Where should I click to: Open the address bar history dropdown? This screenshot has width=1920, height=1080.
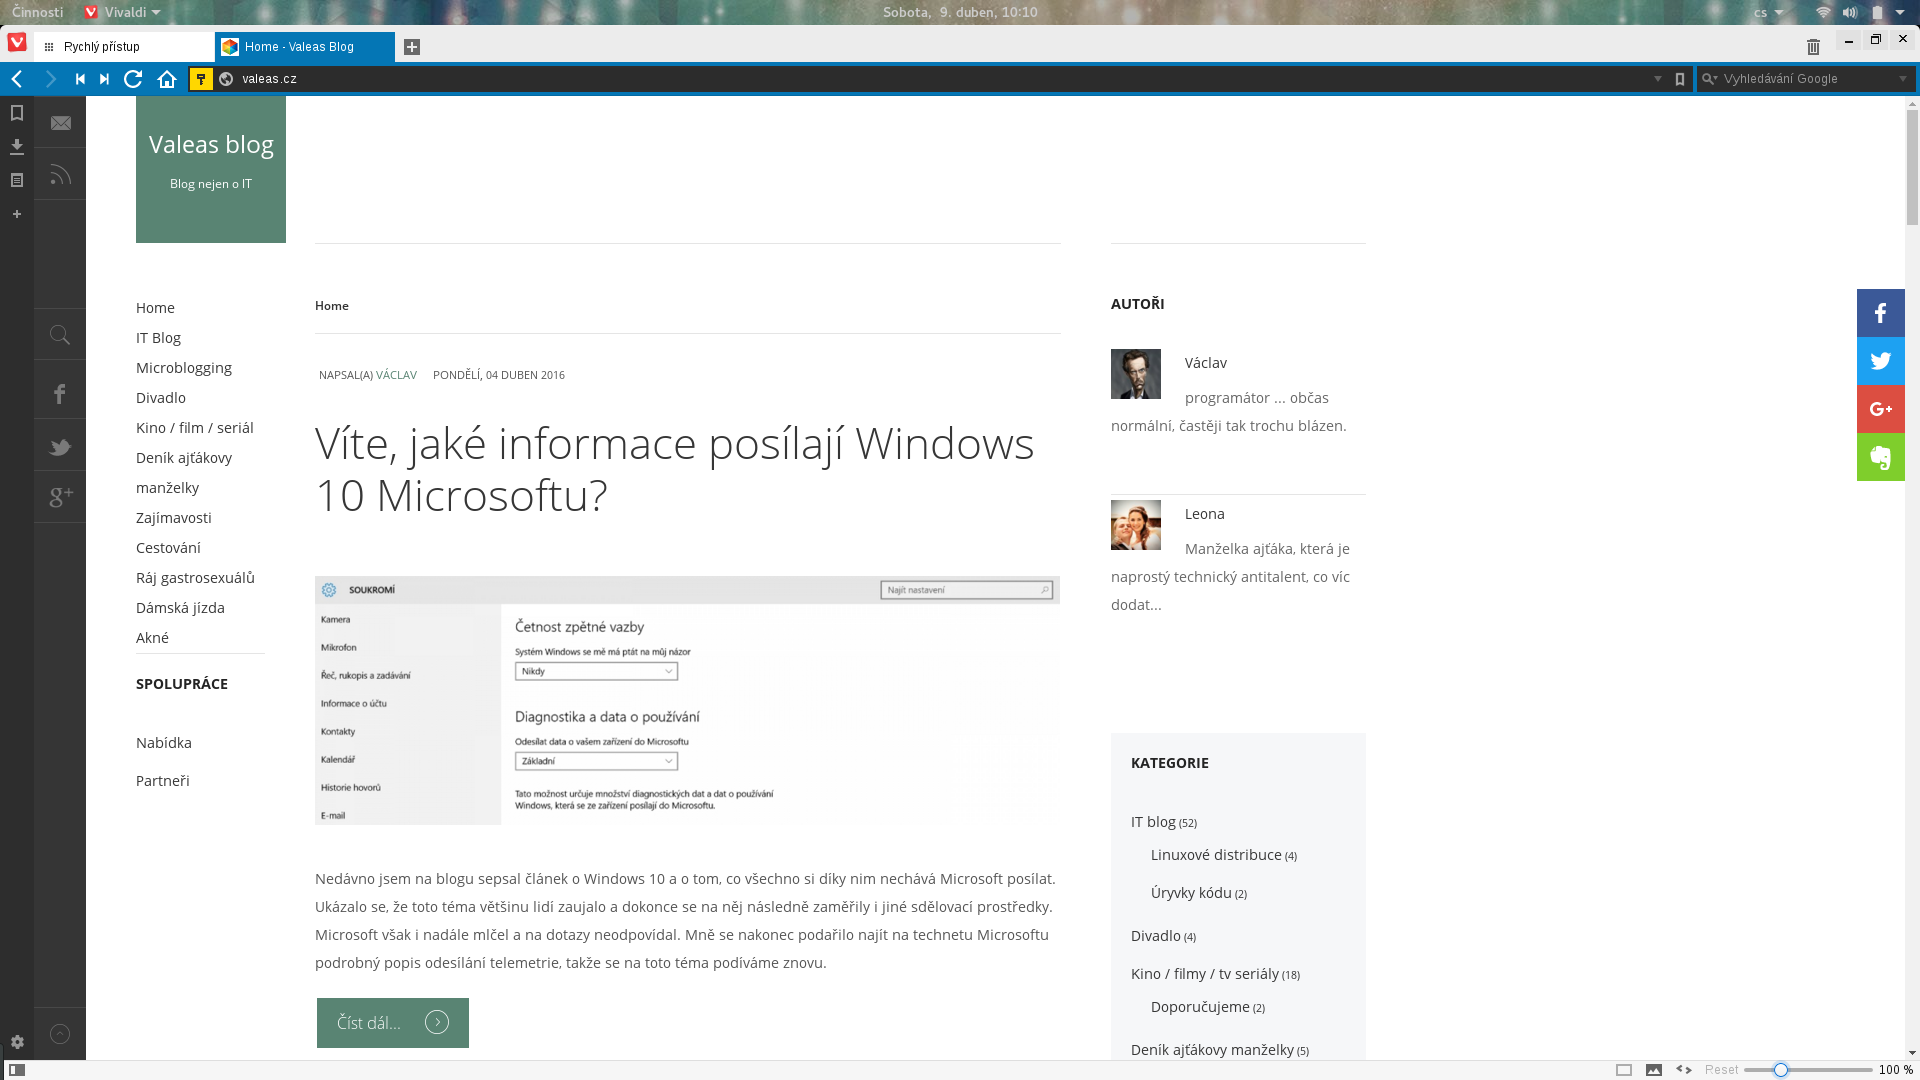tap(1658, 79)
